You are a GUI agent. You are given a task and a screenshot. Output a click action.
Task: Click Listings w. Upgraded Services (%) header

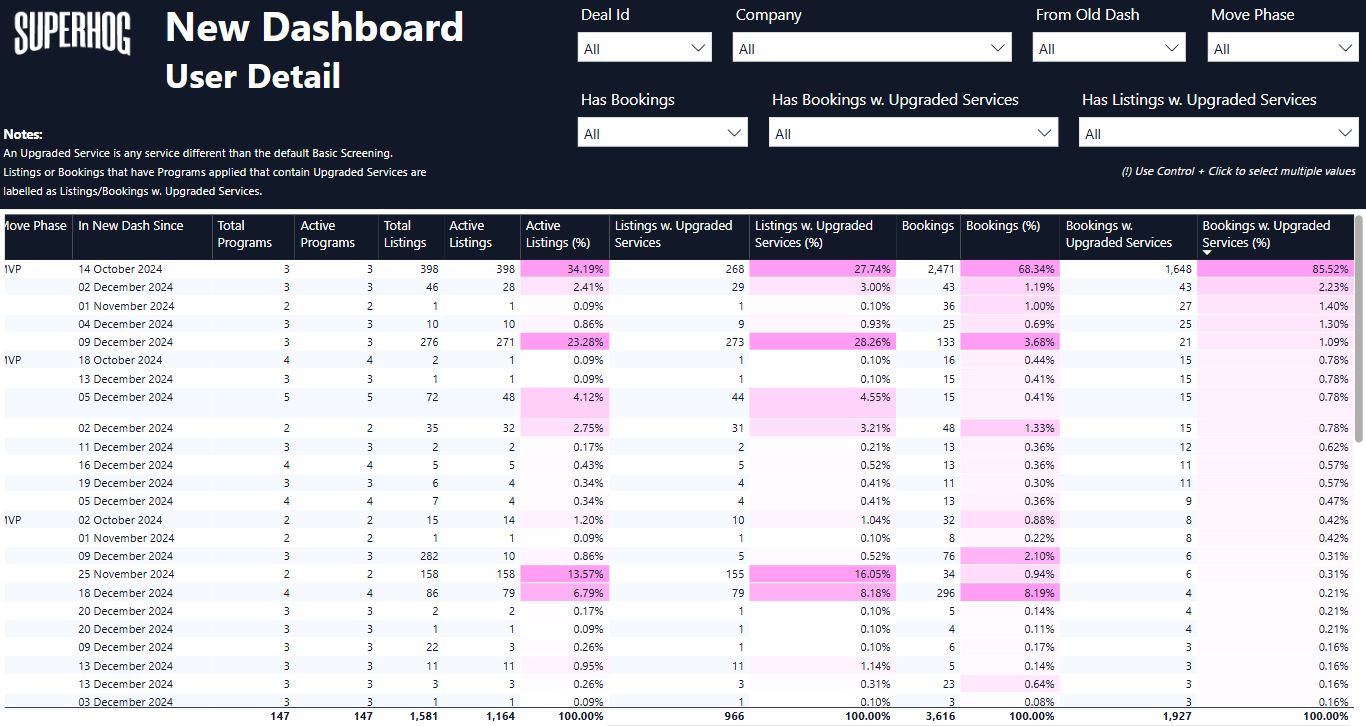point(813,234)
